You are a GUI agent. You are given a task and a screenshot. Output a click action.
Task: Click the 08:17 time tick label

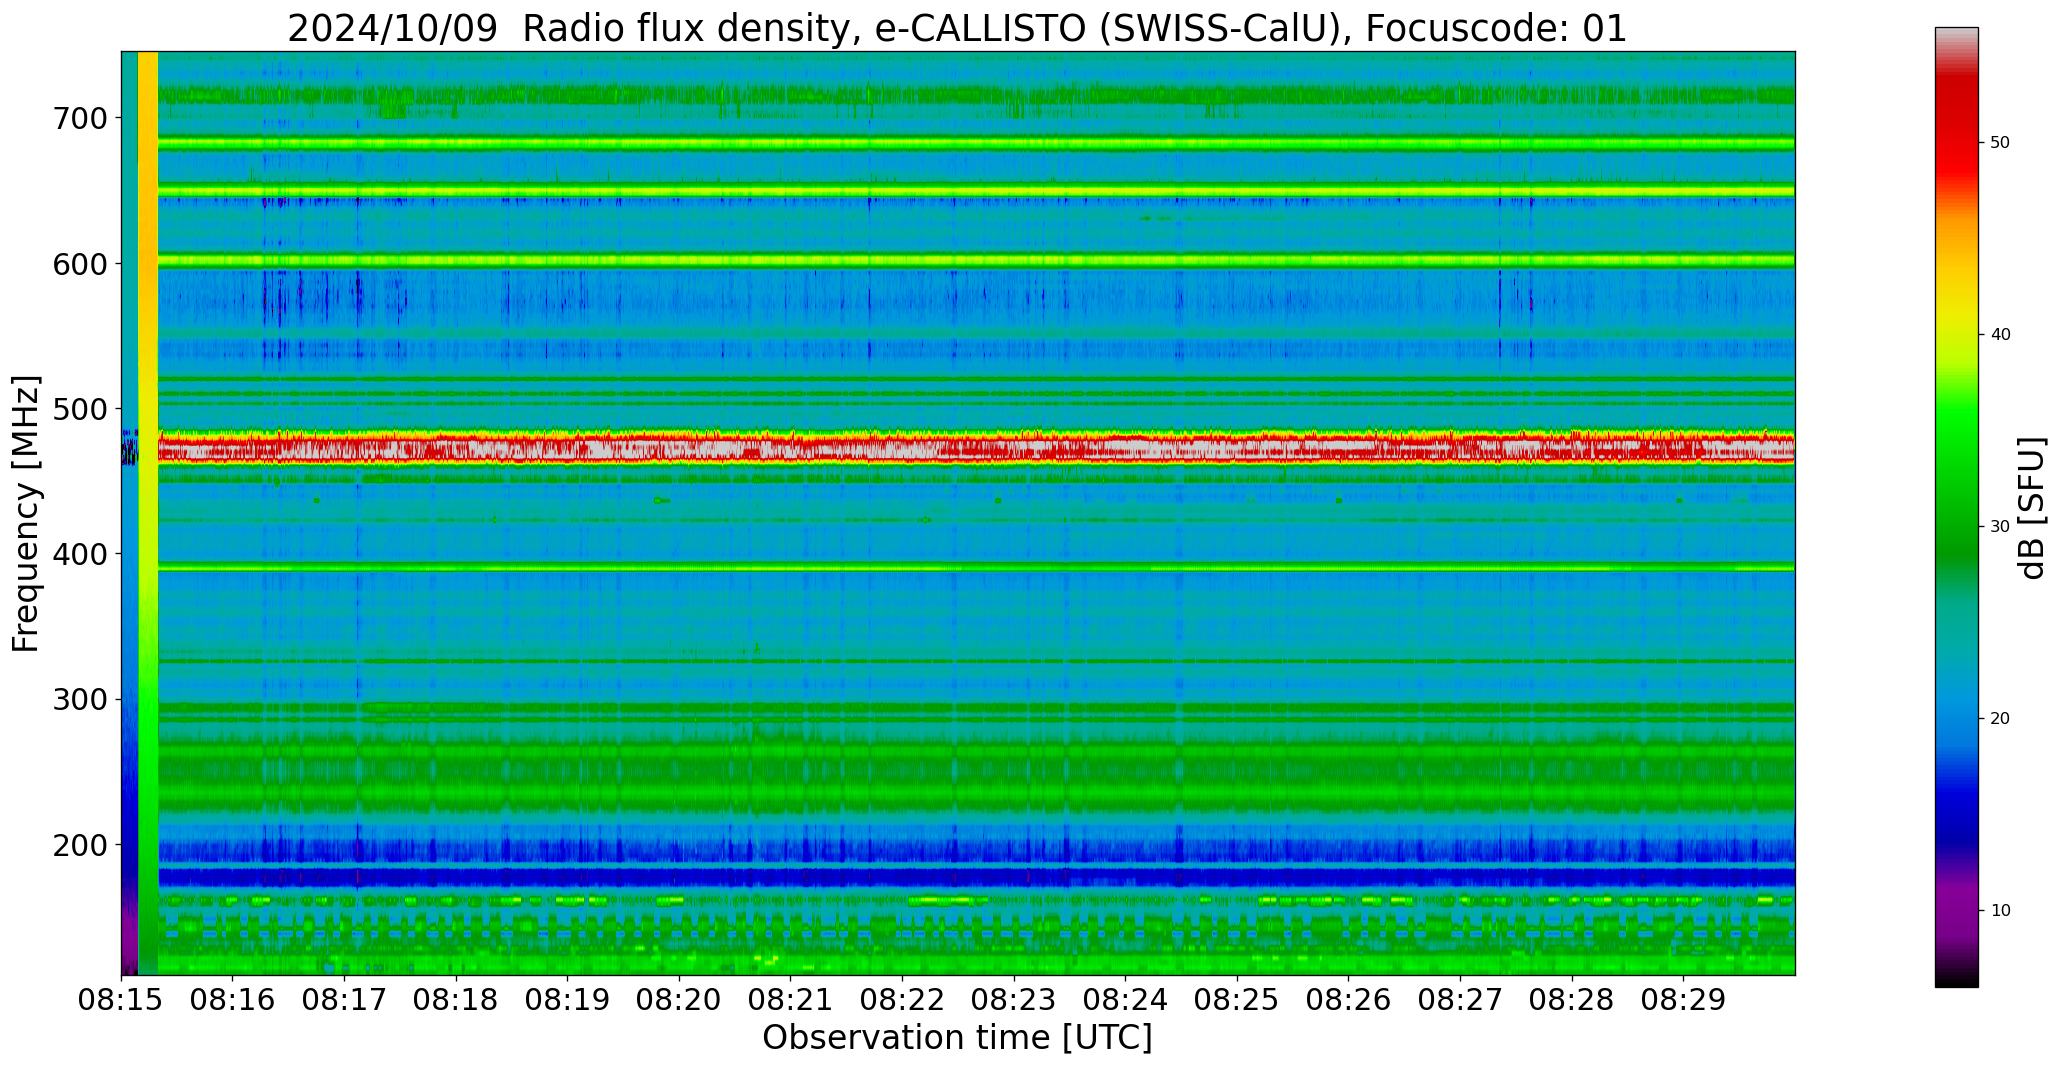[x=345, y=1000]
